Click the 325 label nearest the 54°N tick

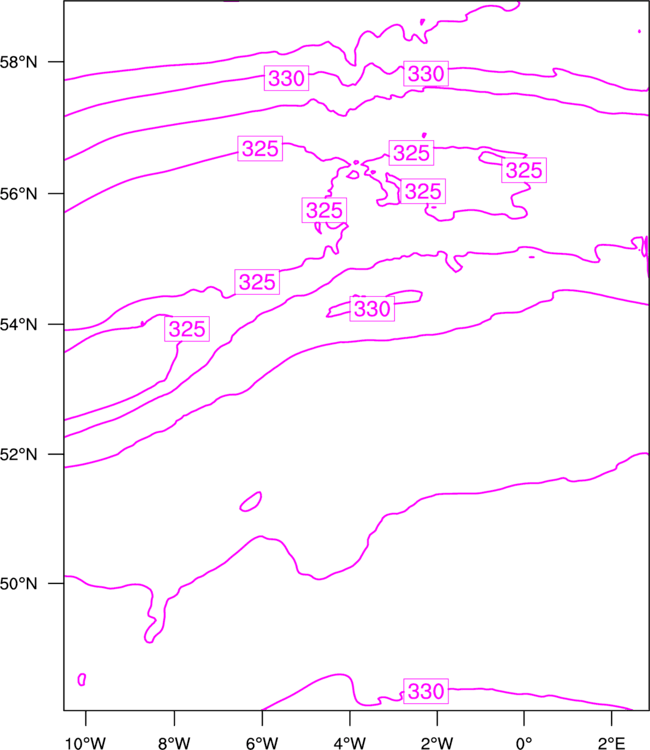(x=187, y=329)
